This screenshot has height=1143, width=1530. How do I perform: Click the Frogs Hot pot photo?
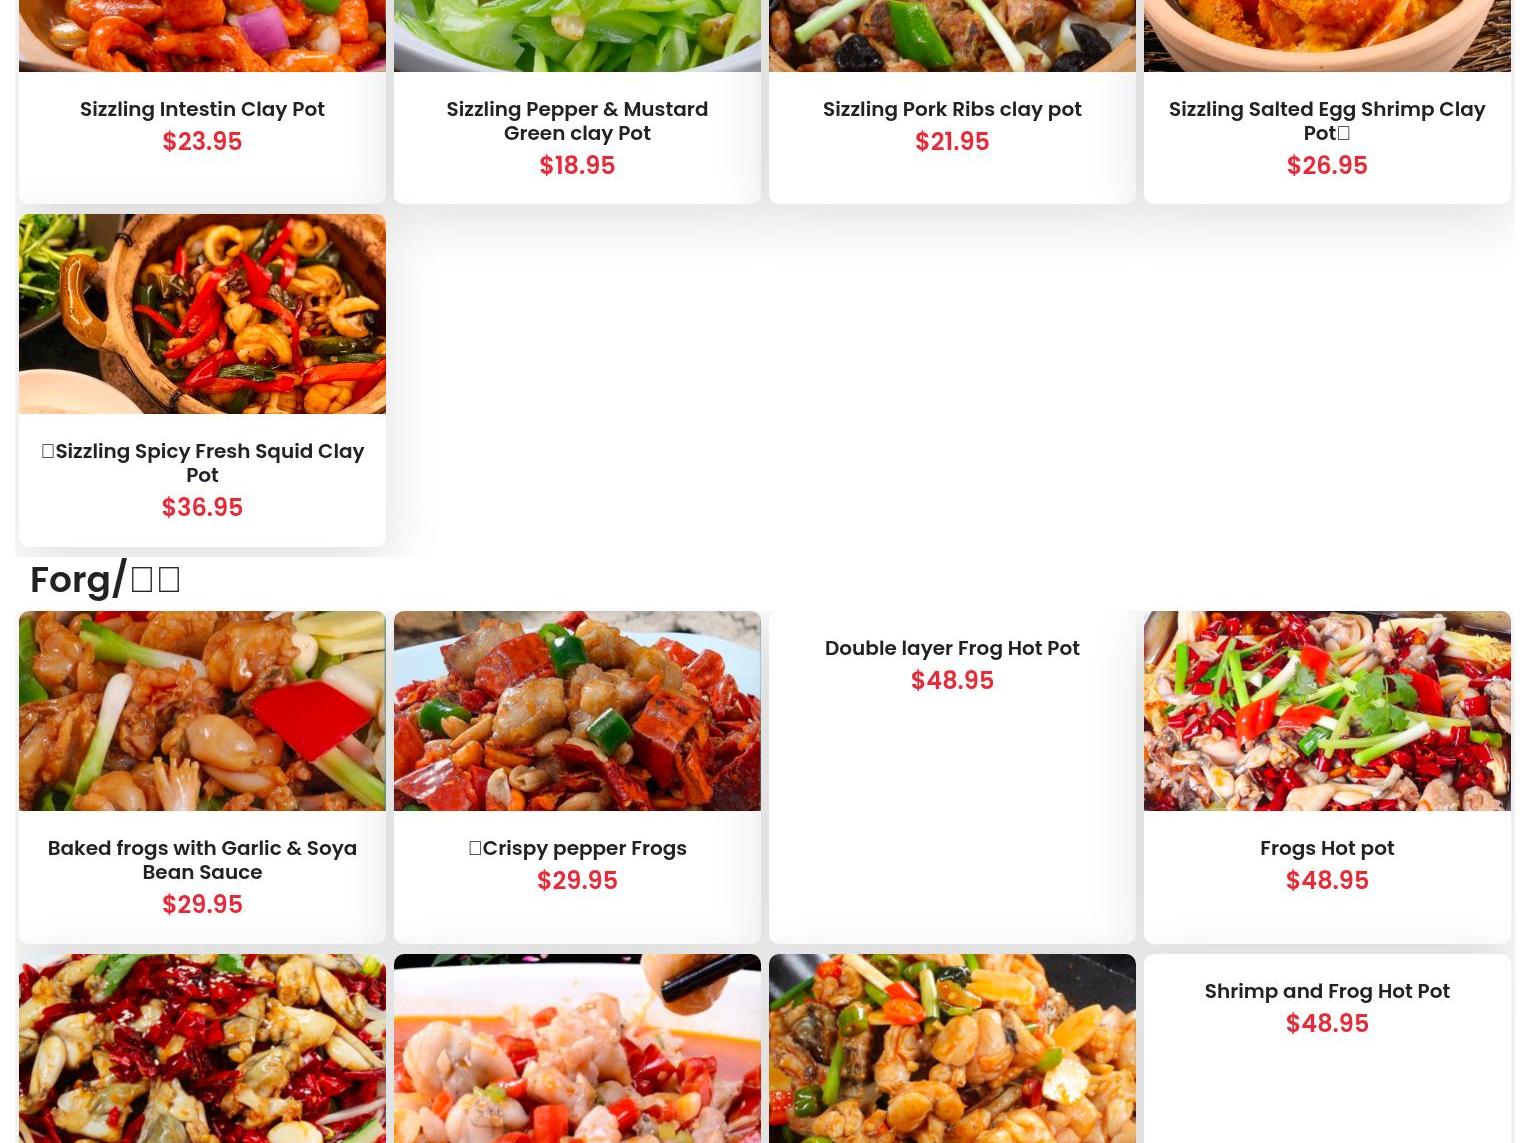pyautogui.click(x=1327, y=711)
